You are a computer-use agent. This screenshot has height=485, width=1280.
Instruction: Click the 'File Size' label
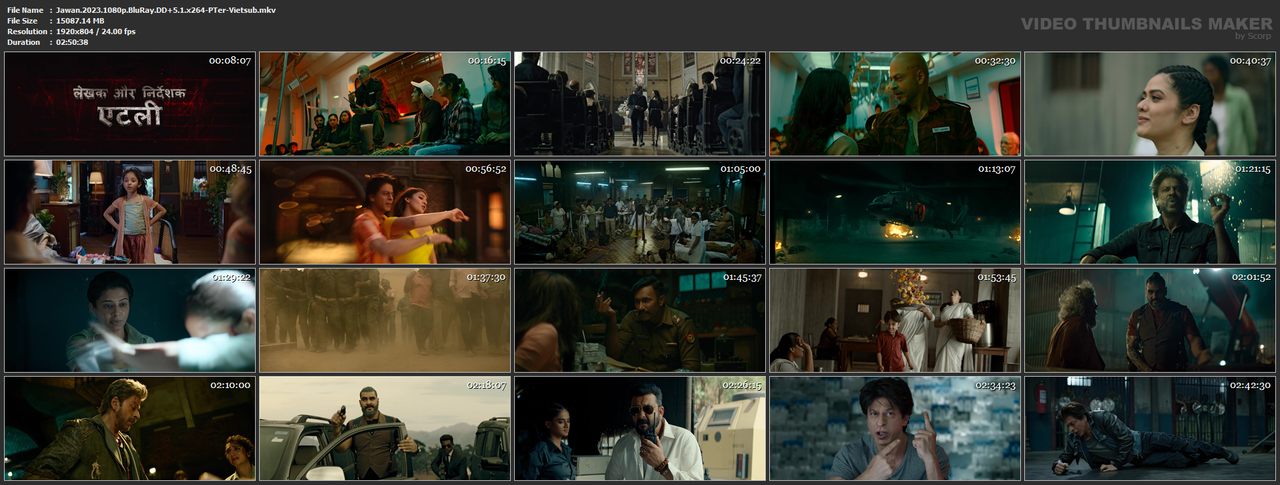pos(23,20)
